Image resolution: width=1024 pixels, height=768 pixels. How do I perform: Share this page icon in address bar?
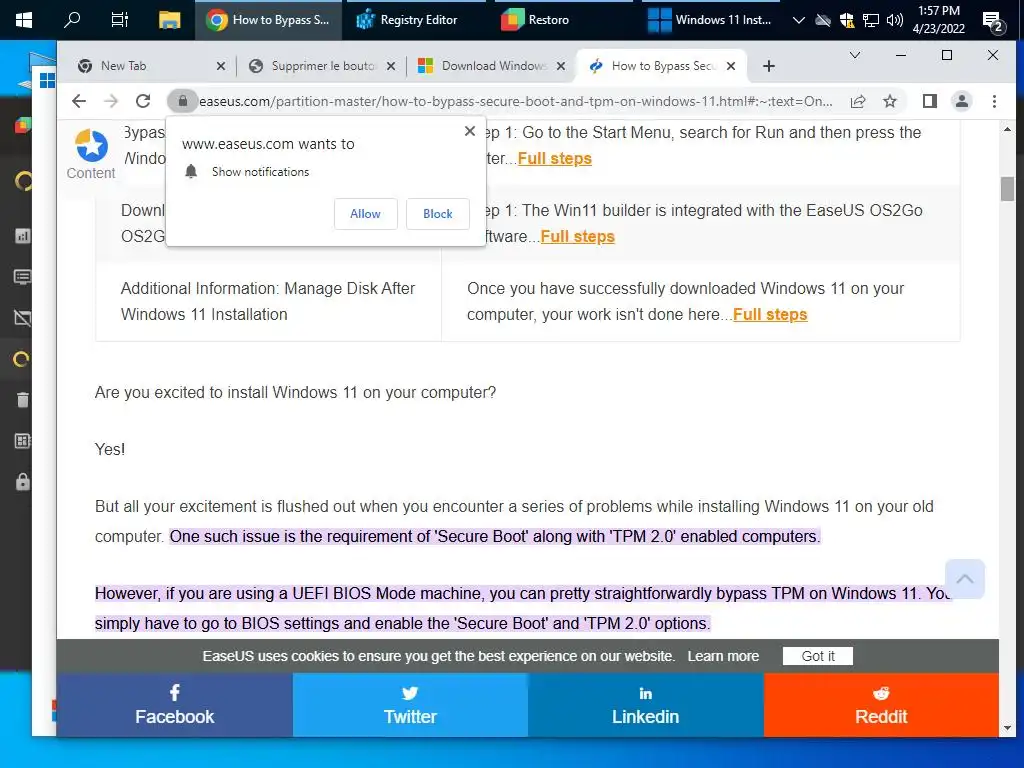(857, 101)
